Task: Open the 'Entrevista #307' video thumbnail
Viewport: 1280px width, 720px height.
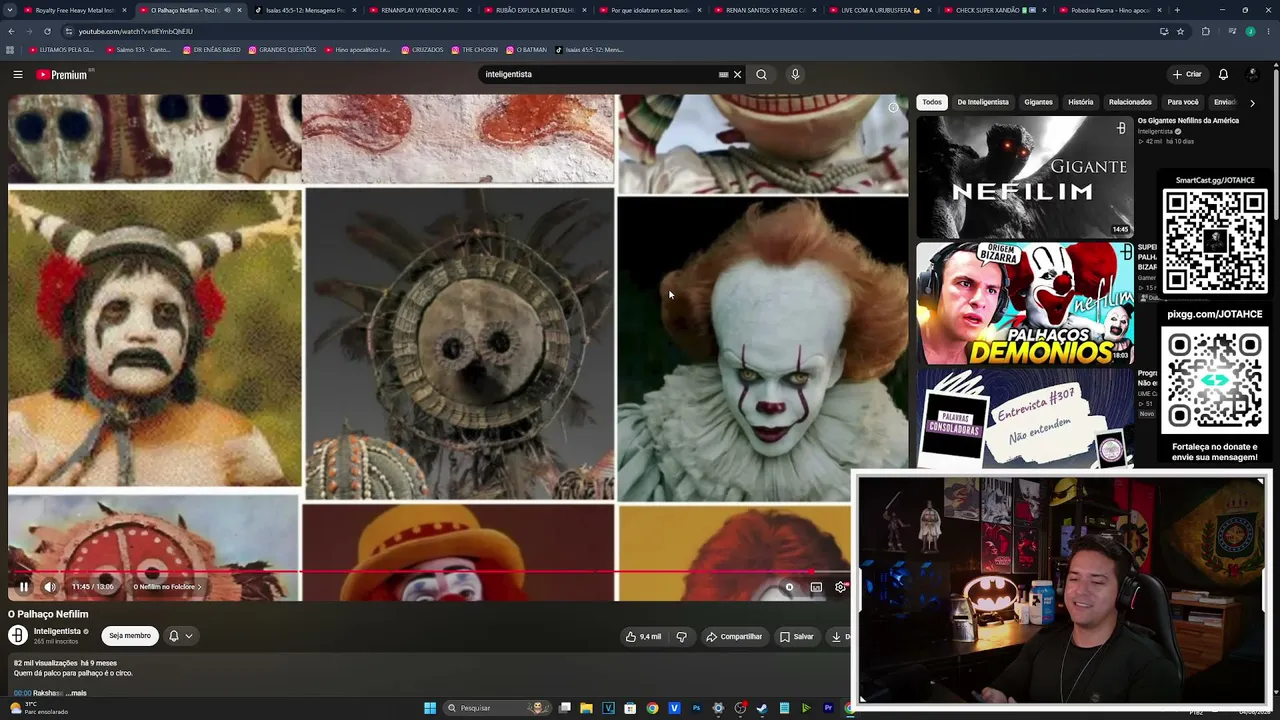Action: [1025, 418]
